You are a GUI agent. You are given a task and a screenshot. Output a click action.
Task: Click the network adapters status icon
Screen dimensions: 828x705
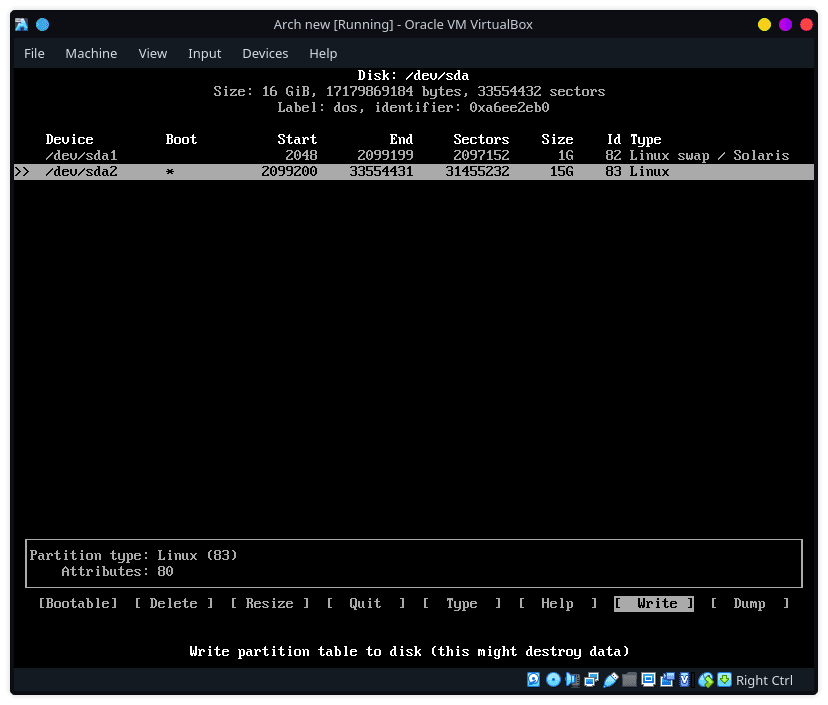(591, 680)
